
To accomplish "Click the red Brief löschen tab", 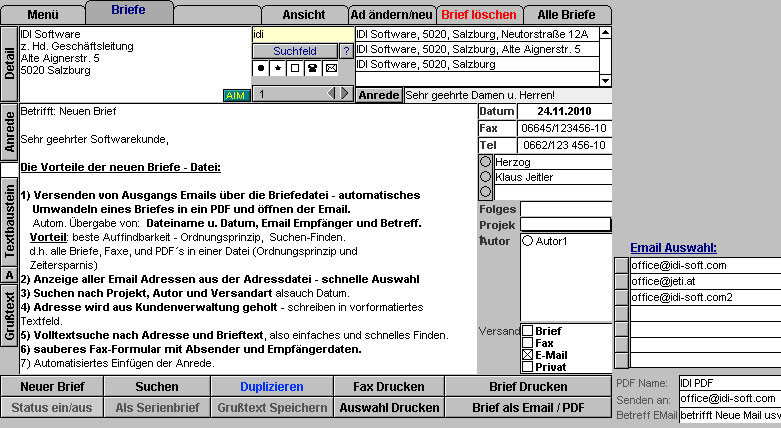I will [479, 15].
